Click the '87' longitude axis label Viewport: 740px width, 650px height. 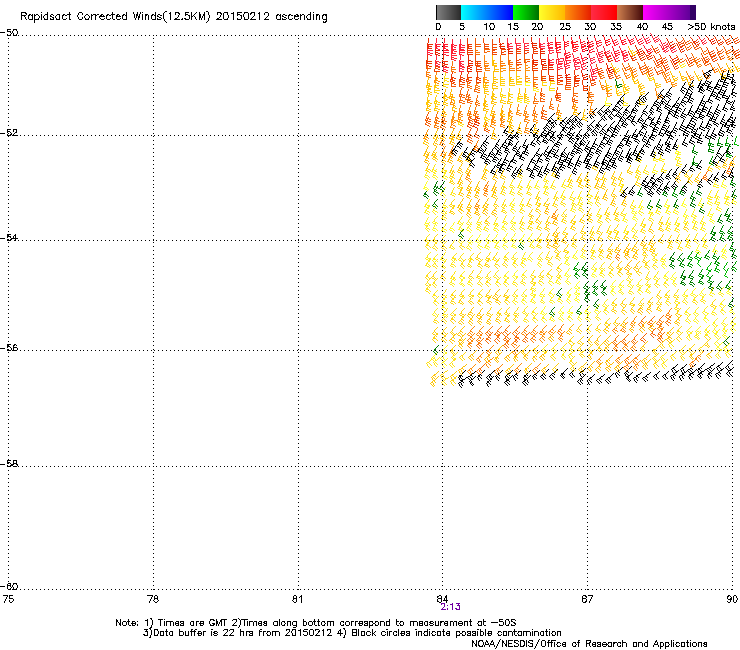tap(587, 599)
